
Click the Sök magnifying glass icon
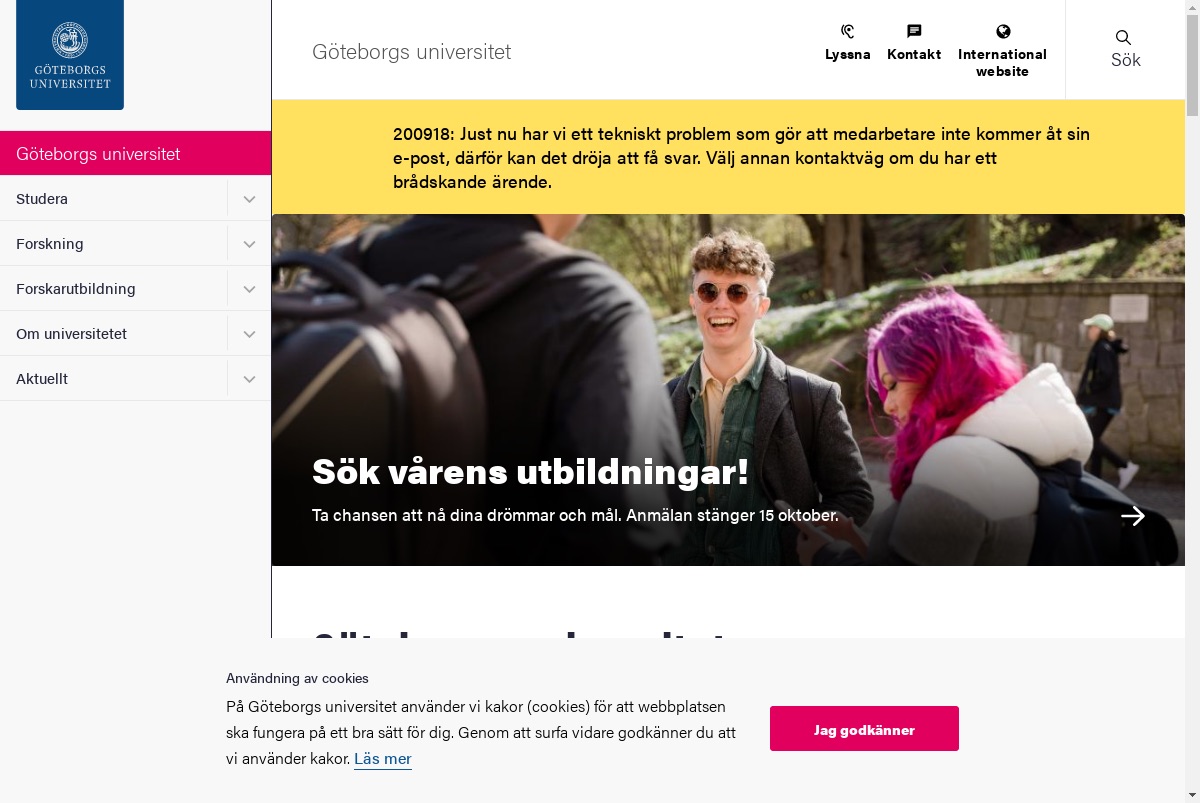pyautogui.click(x=1124, y=37)
